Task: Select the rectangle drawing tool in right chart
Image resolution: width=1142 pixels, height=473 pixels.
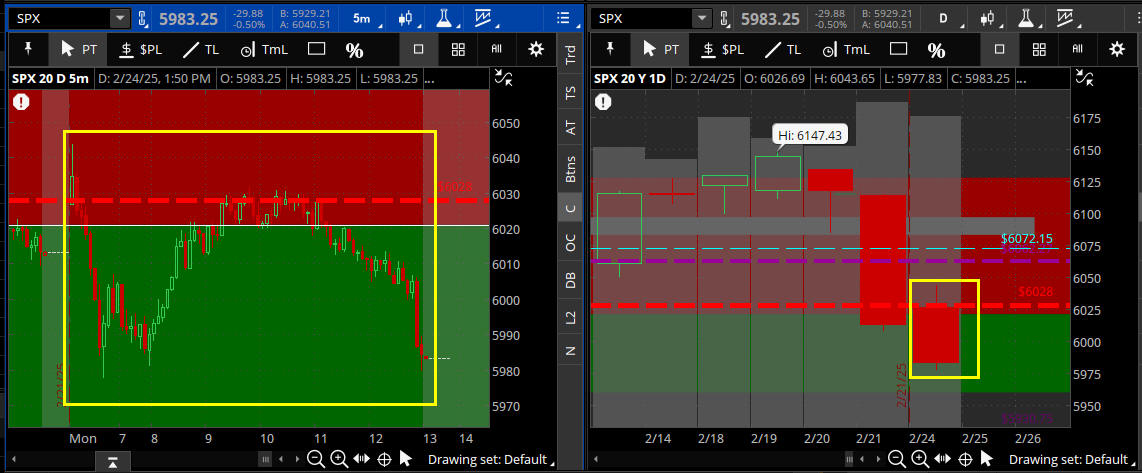Action: tap(898, 49)
